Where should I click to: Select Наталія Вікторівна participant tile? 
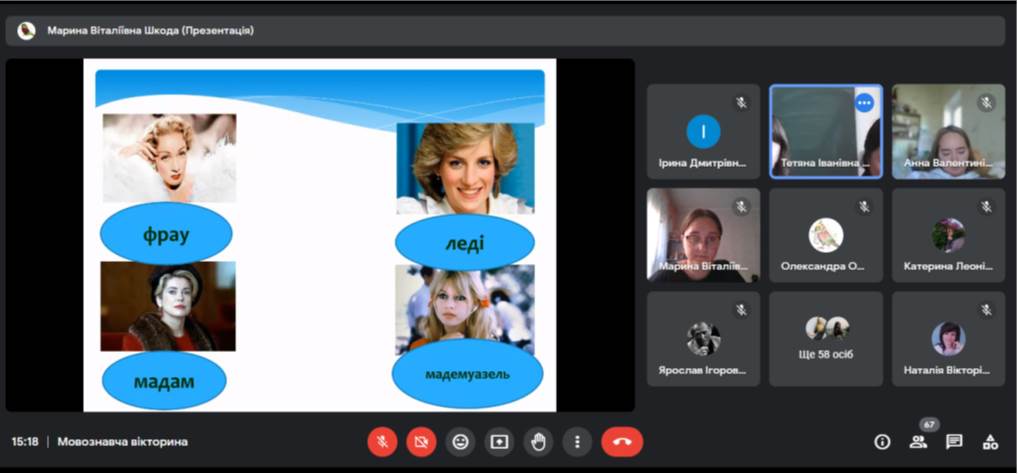(x=949, y=339)
